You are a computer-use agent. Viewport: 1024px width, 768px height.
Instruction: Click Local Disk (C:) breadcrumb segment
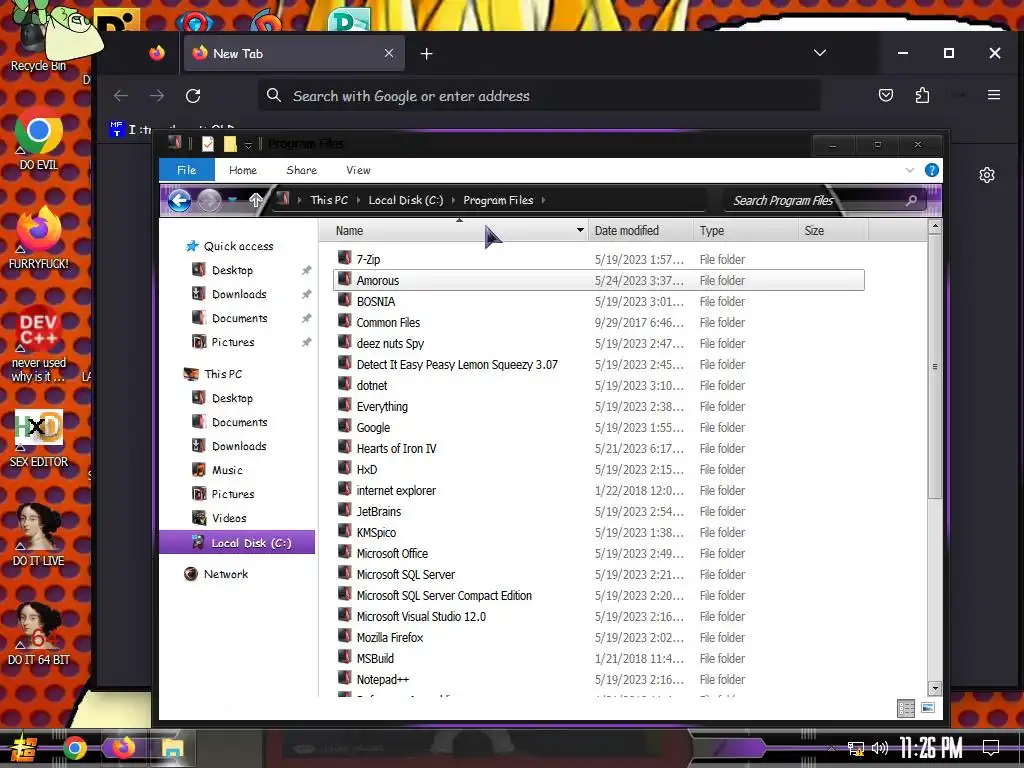(406, 200)
